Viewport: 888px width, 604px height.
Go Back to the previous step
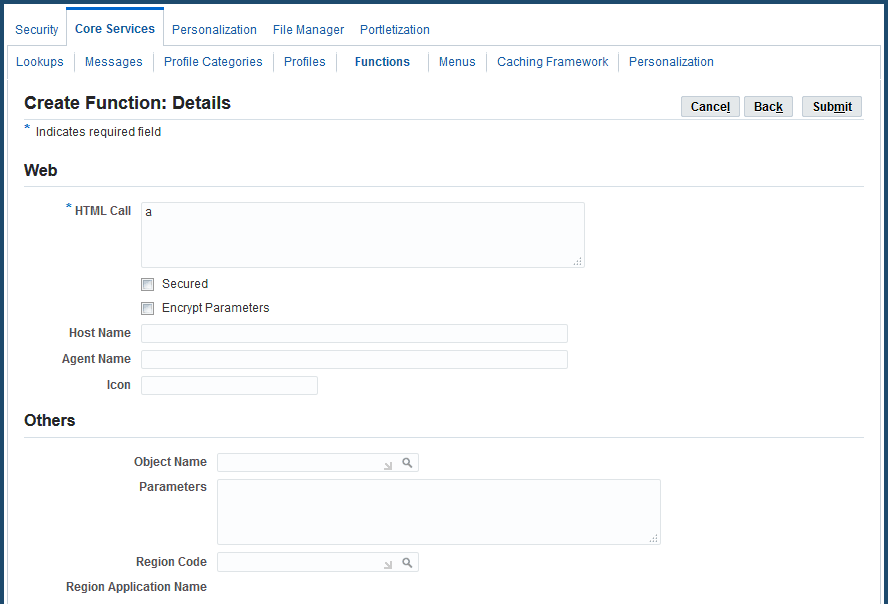coord(768,106)
